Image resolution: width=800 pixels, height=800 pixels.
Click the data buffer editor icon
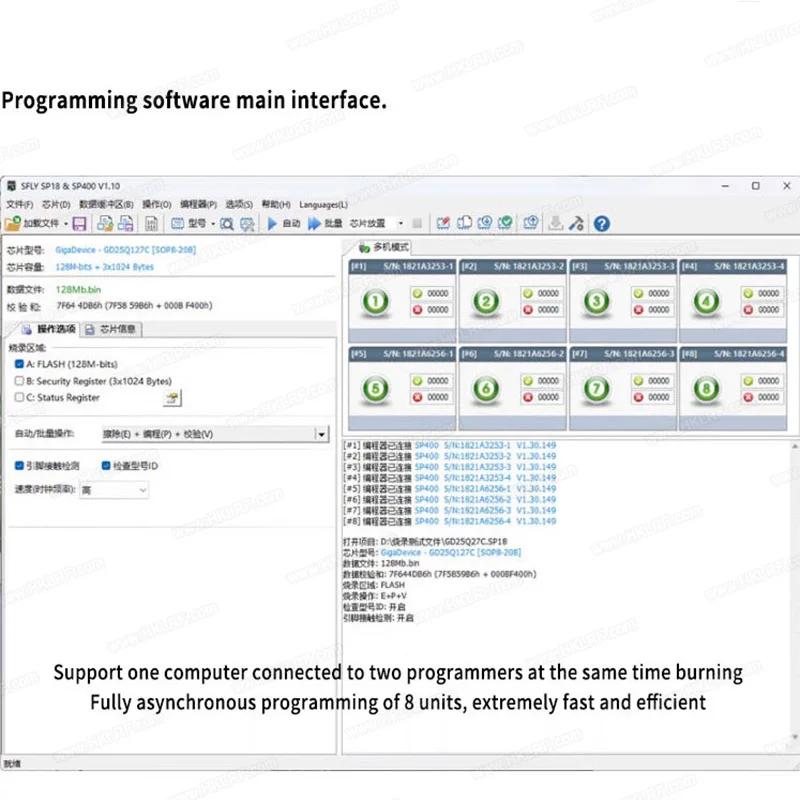(151, 223)
